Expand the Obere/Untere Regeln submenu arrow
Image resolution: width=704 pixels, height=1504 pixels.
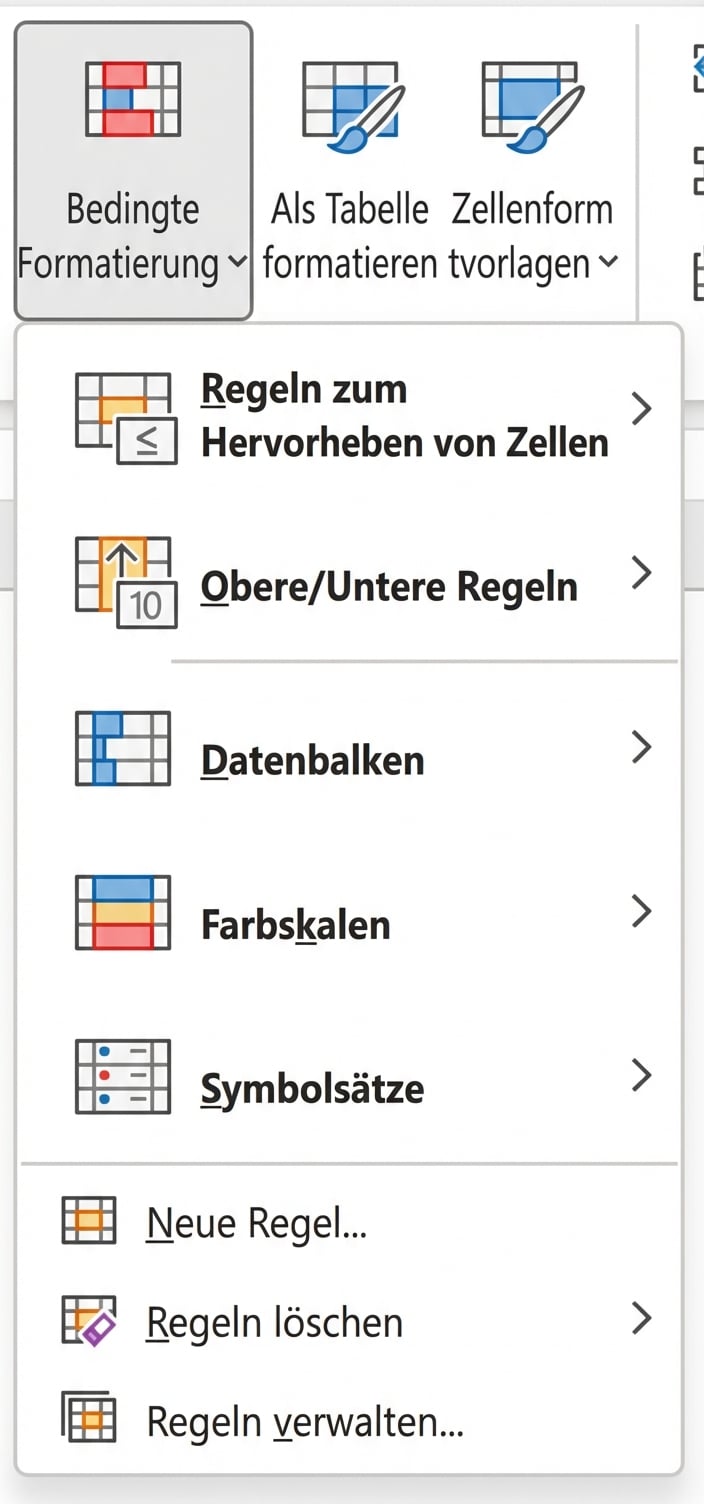[x=642, y=573]
